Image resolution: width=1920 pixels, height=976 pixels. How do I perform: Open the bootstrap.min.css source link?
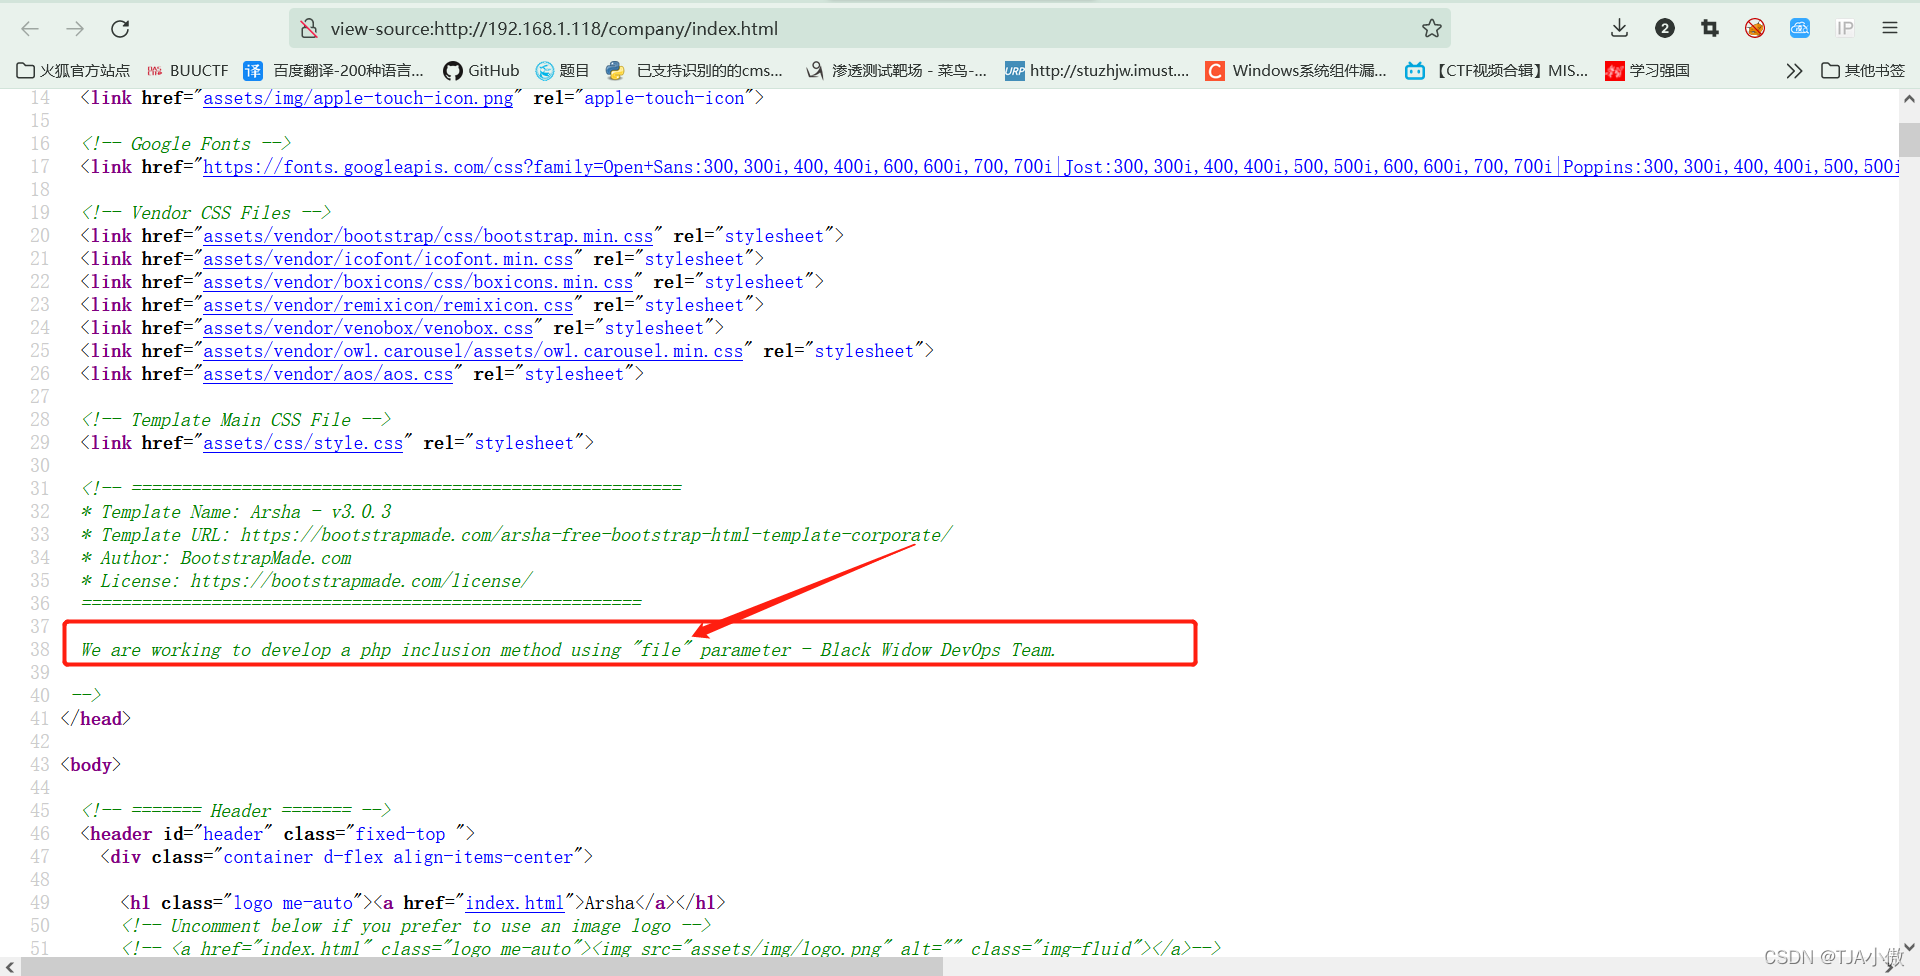click(428, 236)
